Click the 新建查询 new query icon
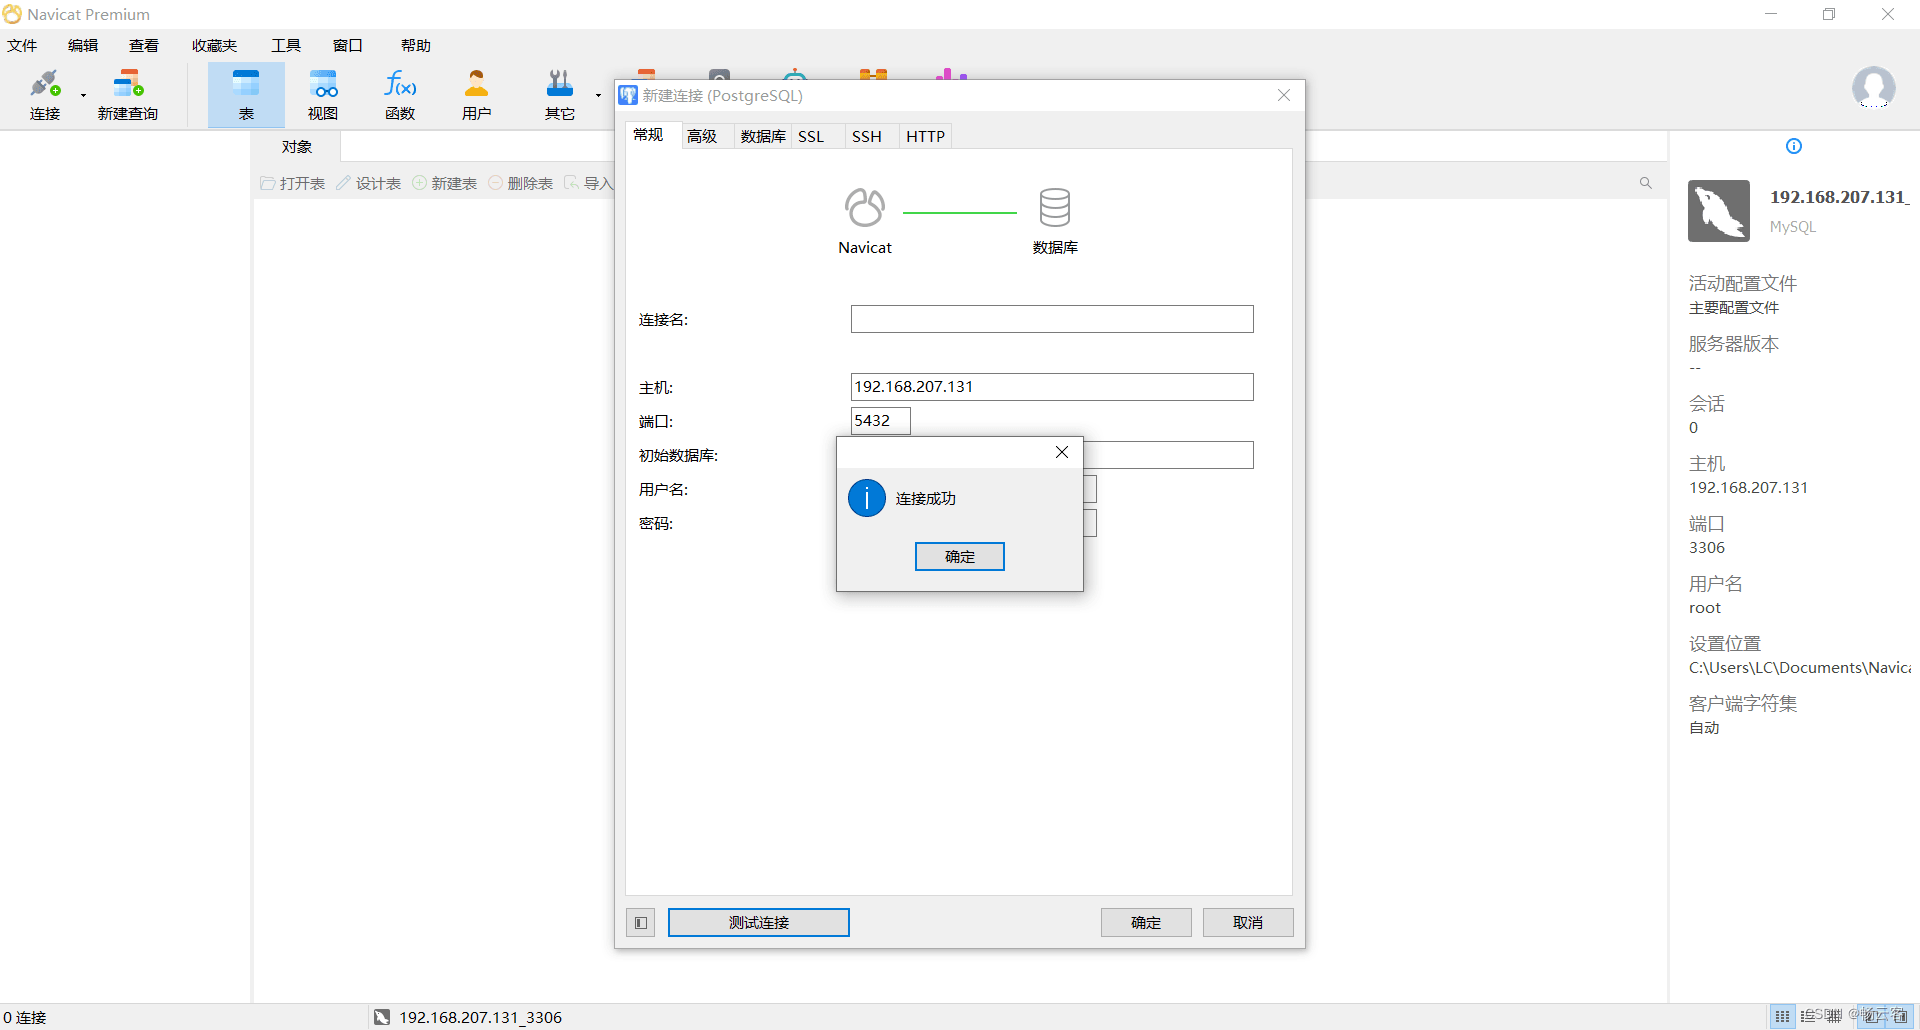The image size is (1920, 1030). [128, 95]
